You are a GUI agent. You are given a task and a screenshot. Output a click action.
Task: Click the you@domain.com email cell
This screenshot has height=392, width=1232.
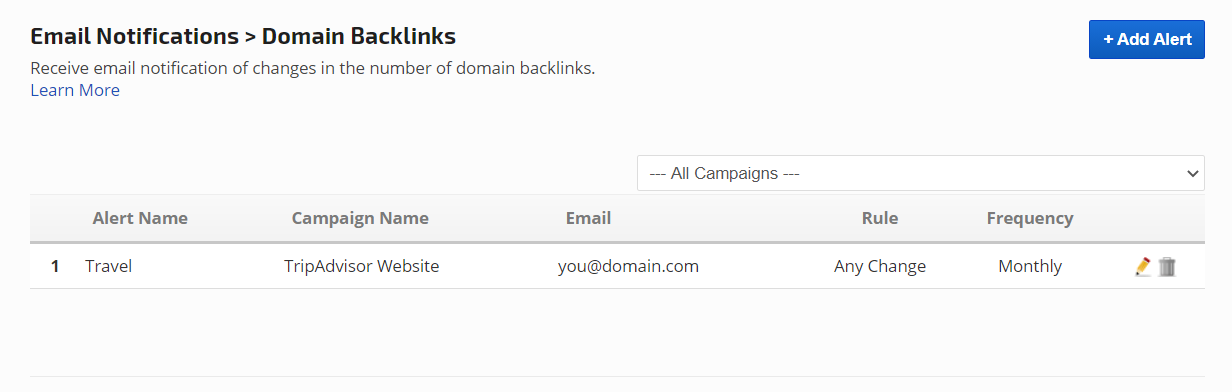click(x=628, y=267)
